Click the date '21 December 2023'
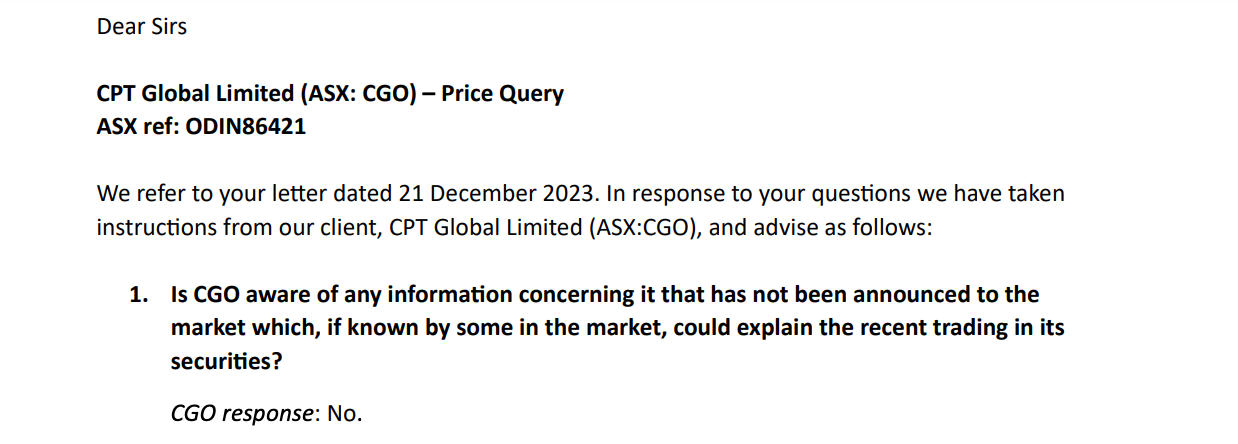The width and height of the screenshot is (1238, 444). [x=481, y=193]
